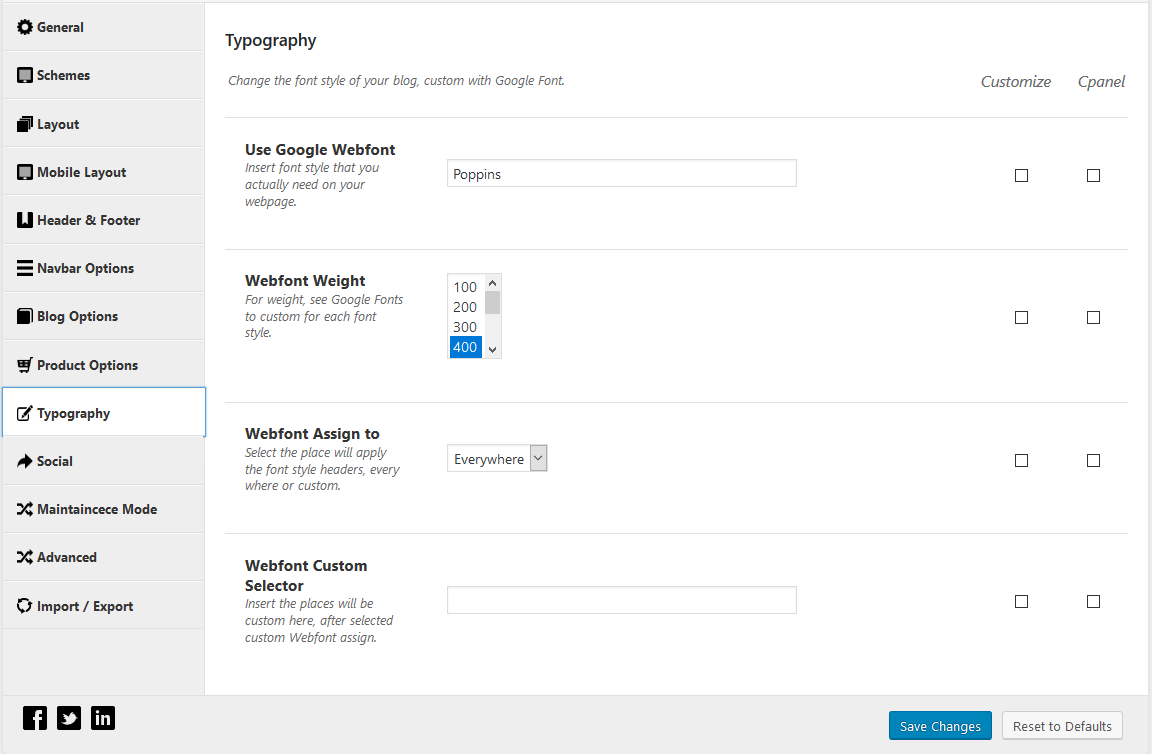The height and width of the screenshot is (754, 1152).
Task: Click the Webfont Custom Selector input field
Action: tap(622, 600)
